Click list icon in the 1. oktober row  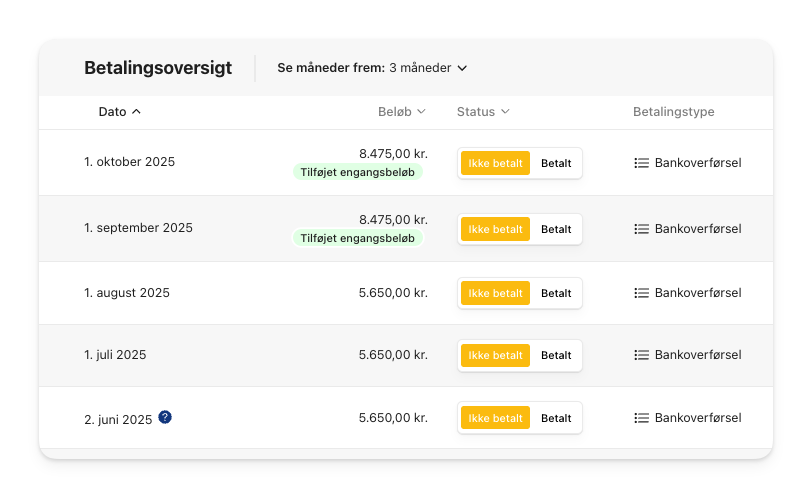642,163
